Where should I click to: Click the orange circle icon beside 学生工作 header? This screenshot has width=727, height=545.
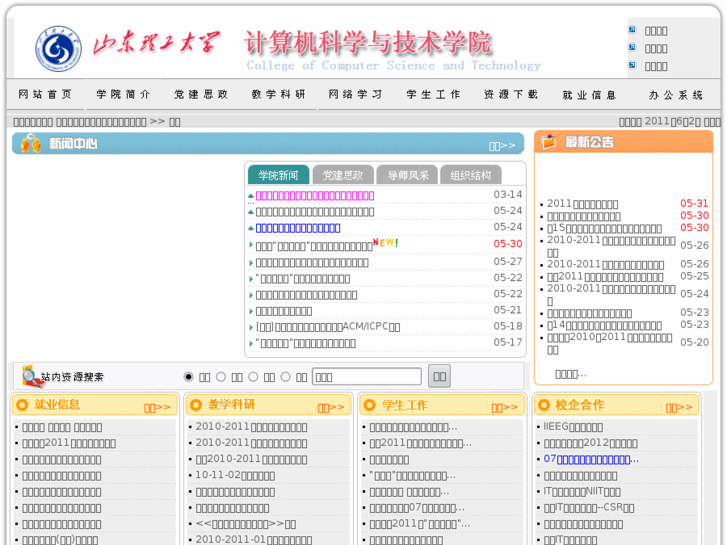coord(370,405)
